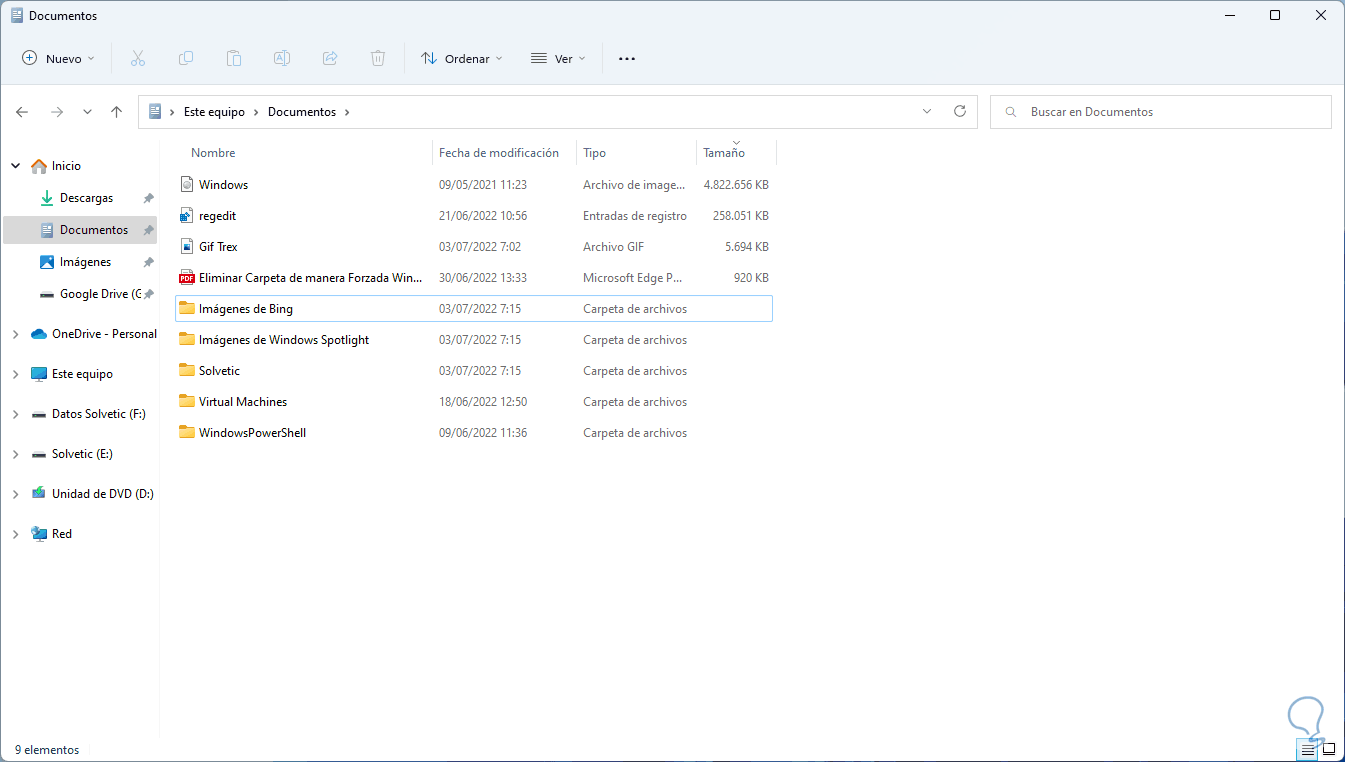Viewport: 1345px width, 762px height.
Task: Click the Rename icon in toolbar
Action: pos(282,59)
